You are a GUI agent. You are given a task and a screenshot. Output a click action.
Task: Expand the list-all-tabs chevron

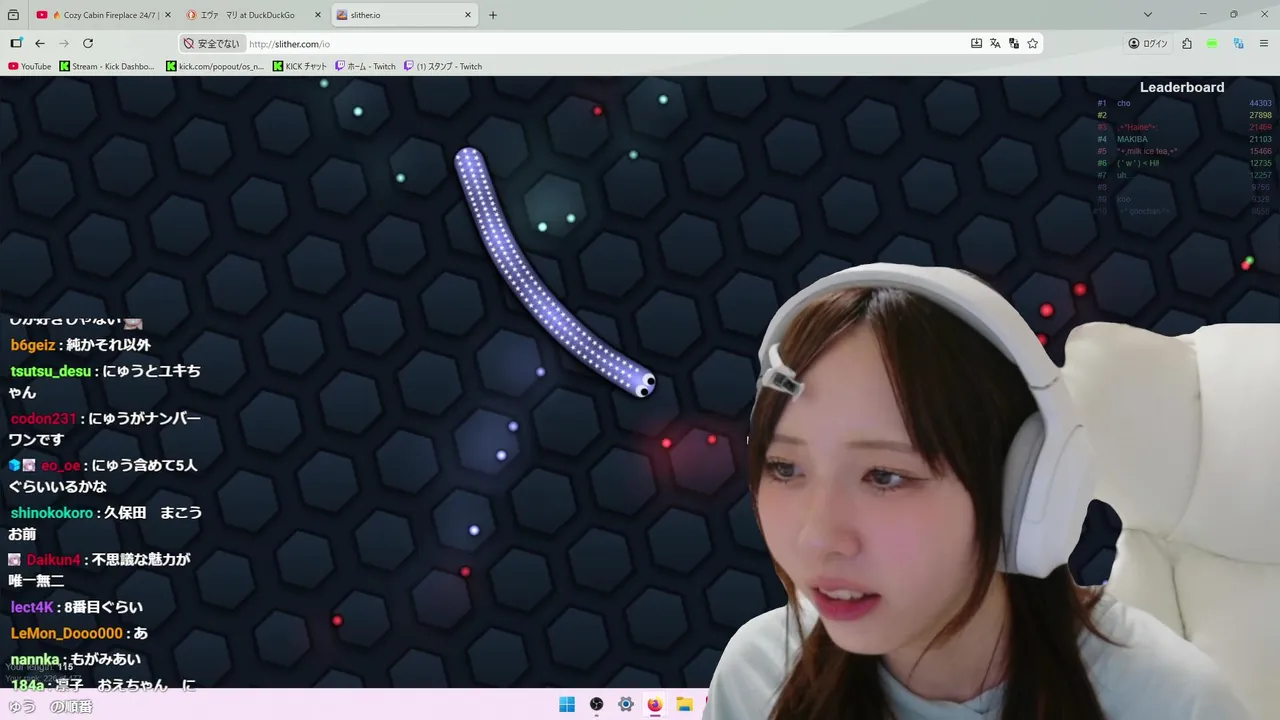pos(1148,15)
